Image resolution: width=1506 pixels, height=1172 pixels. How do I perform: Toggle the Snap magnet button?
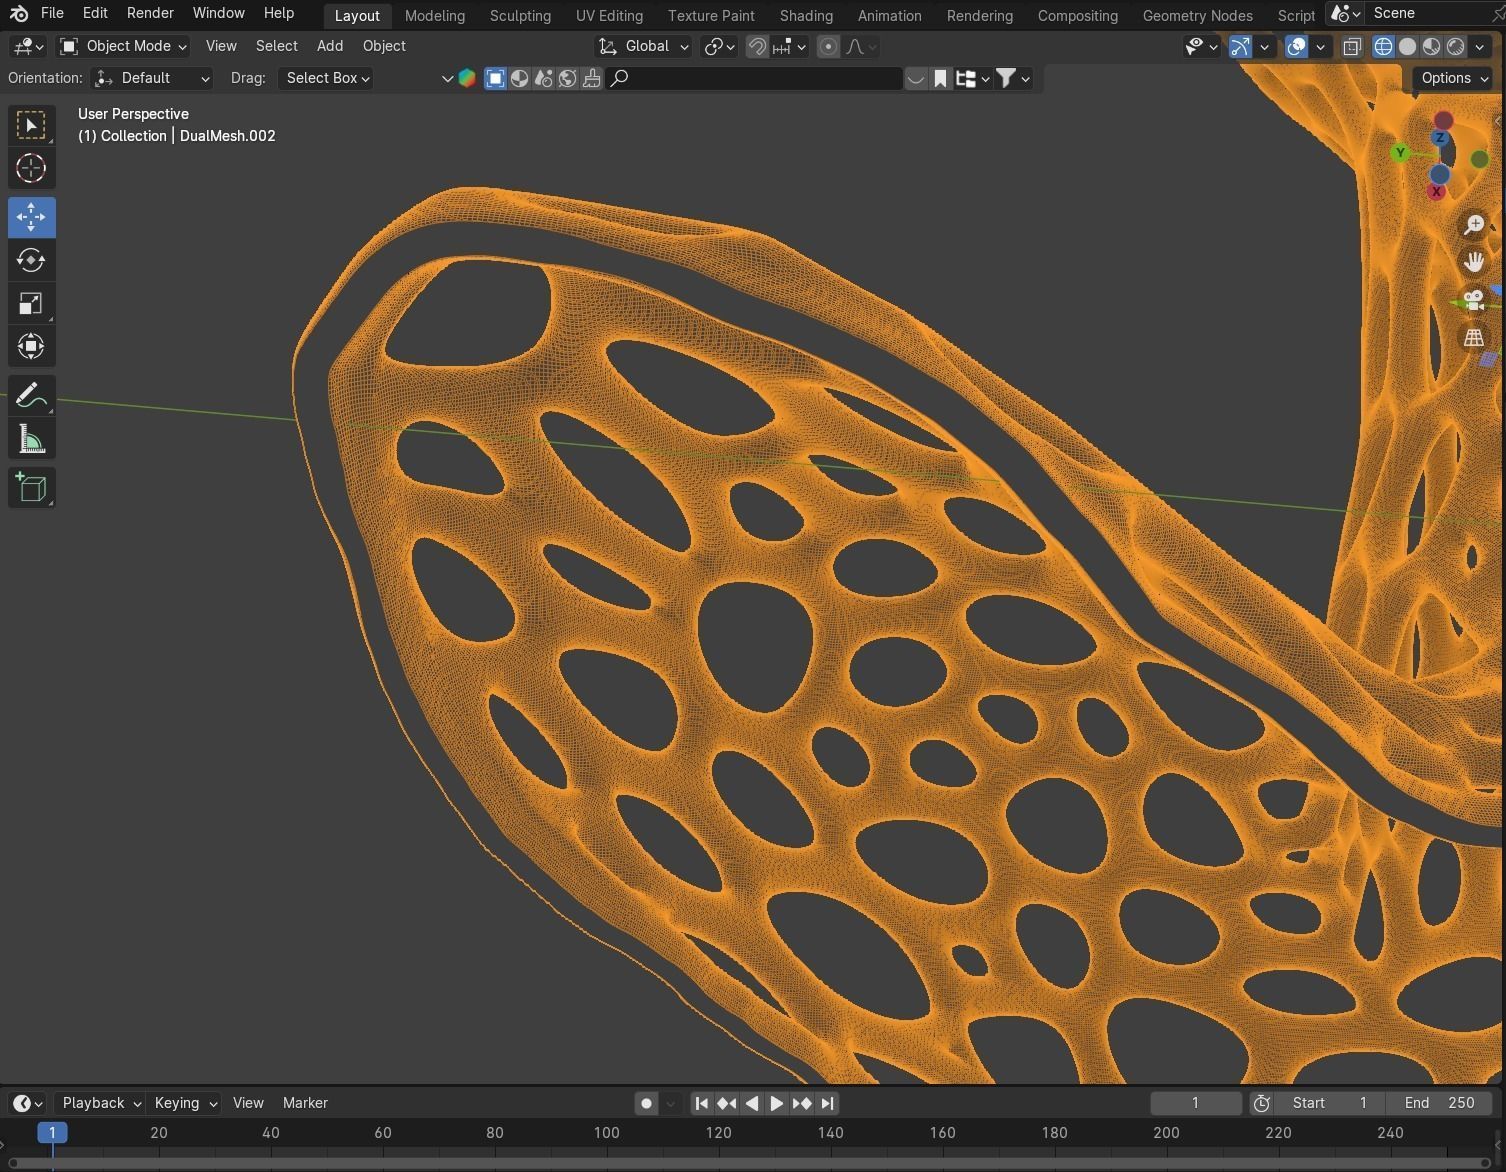coord(757,46)
